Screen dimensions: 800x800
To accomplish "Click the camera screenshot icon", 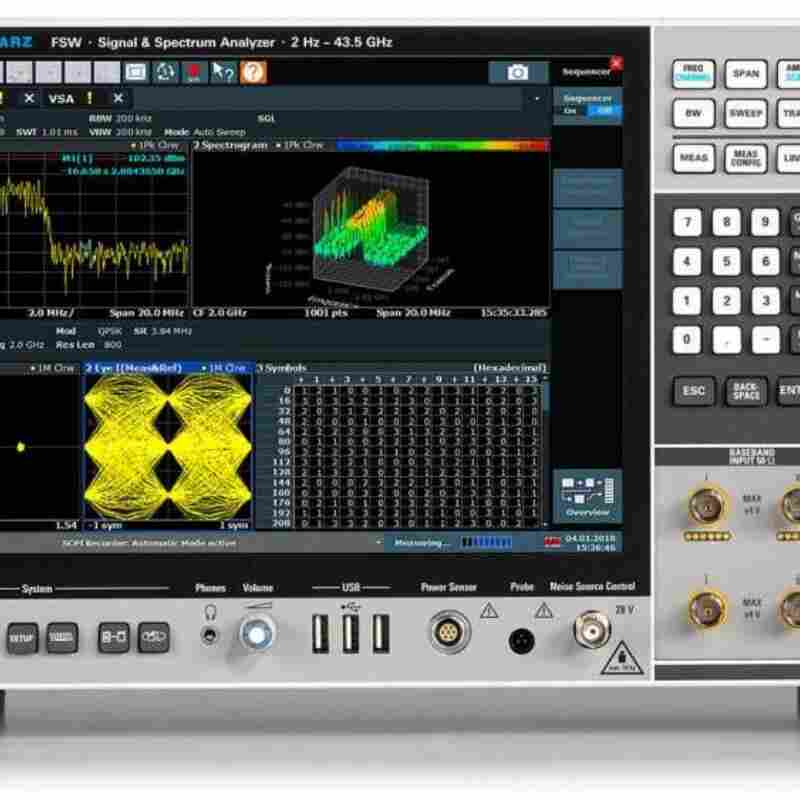I will (518, 72).
